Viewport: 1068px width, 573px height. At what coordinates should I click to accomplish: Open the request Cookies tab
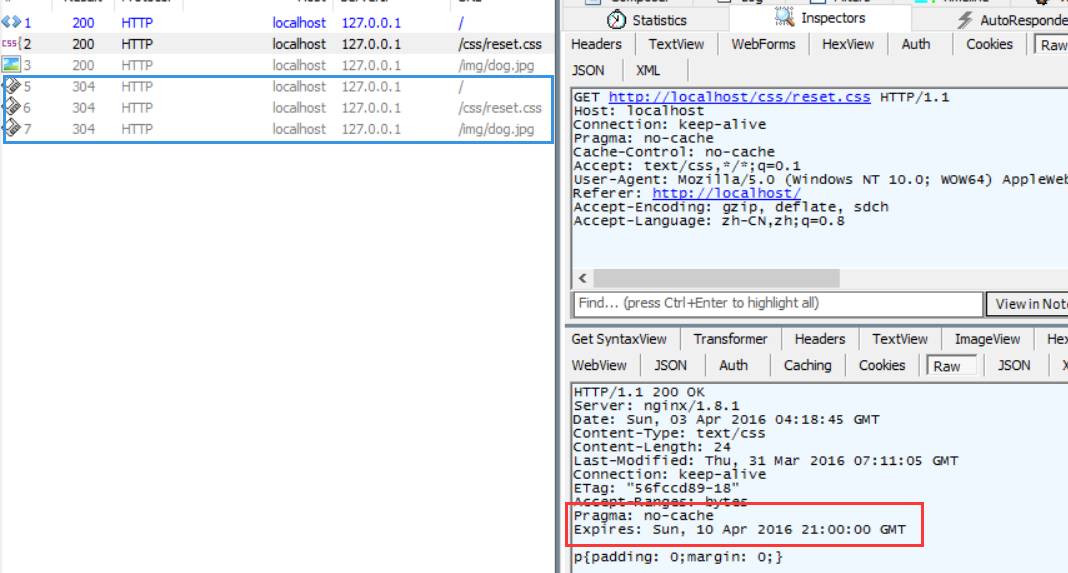(989, 44)
